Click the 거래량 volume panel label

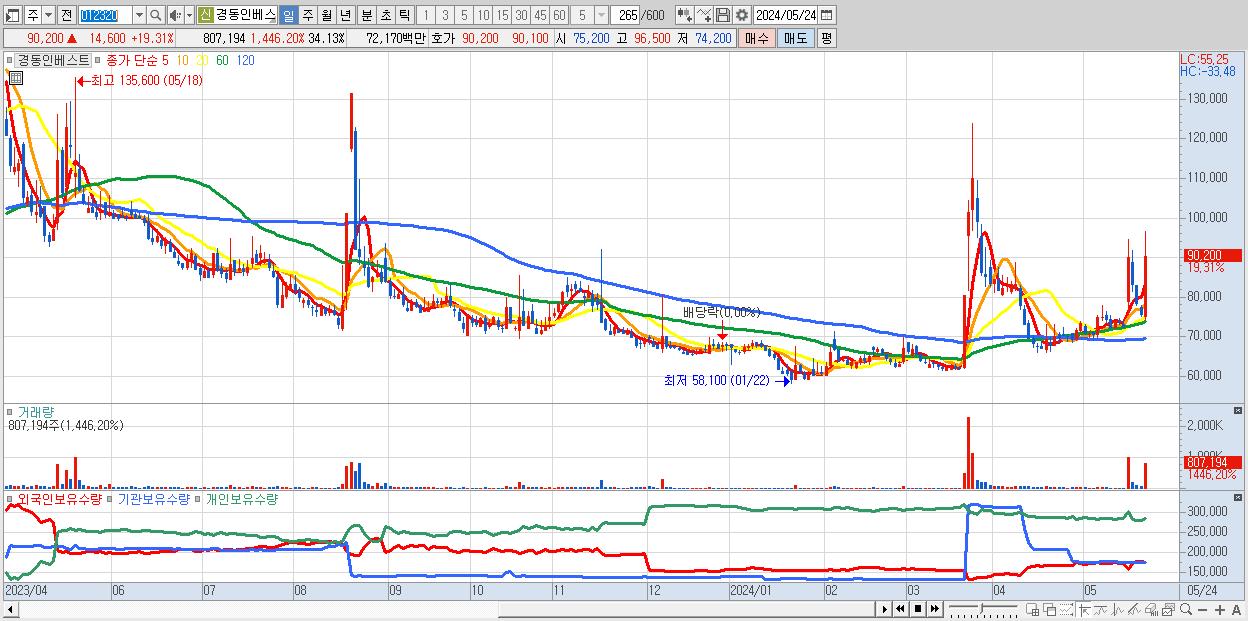35,412
